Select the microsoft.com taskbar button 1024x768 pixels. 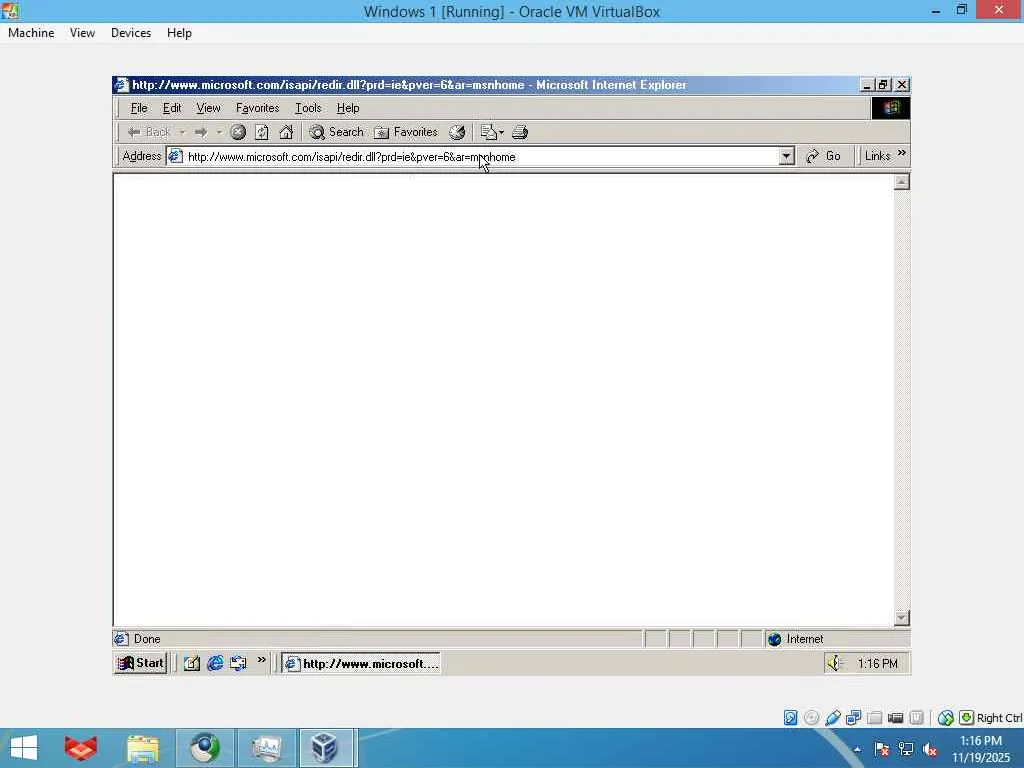[361, 664]
